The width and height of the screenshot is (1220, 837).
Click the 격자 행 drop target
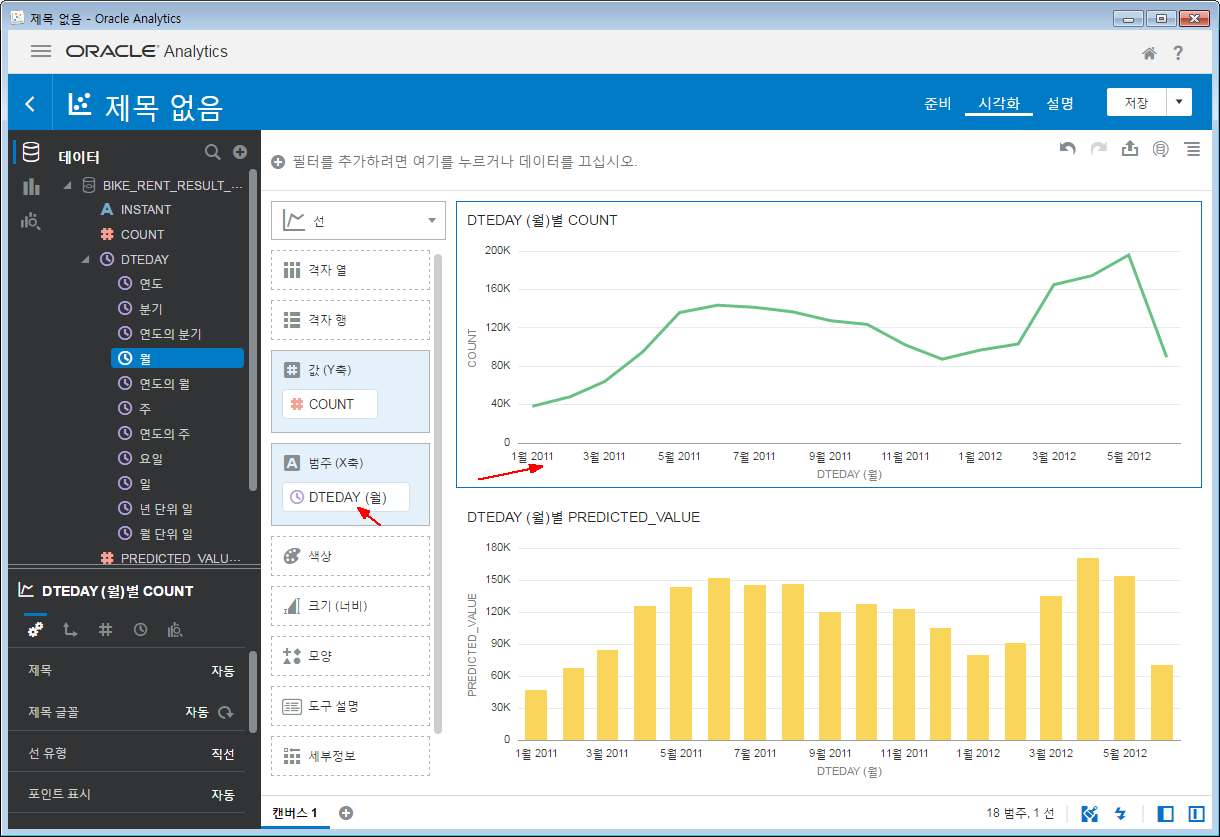[350, 320]
